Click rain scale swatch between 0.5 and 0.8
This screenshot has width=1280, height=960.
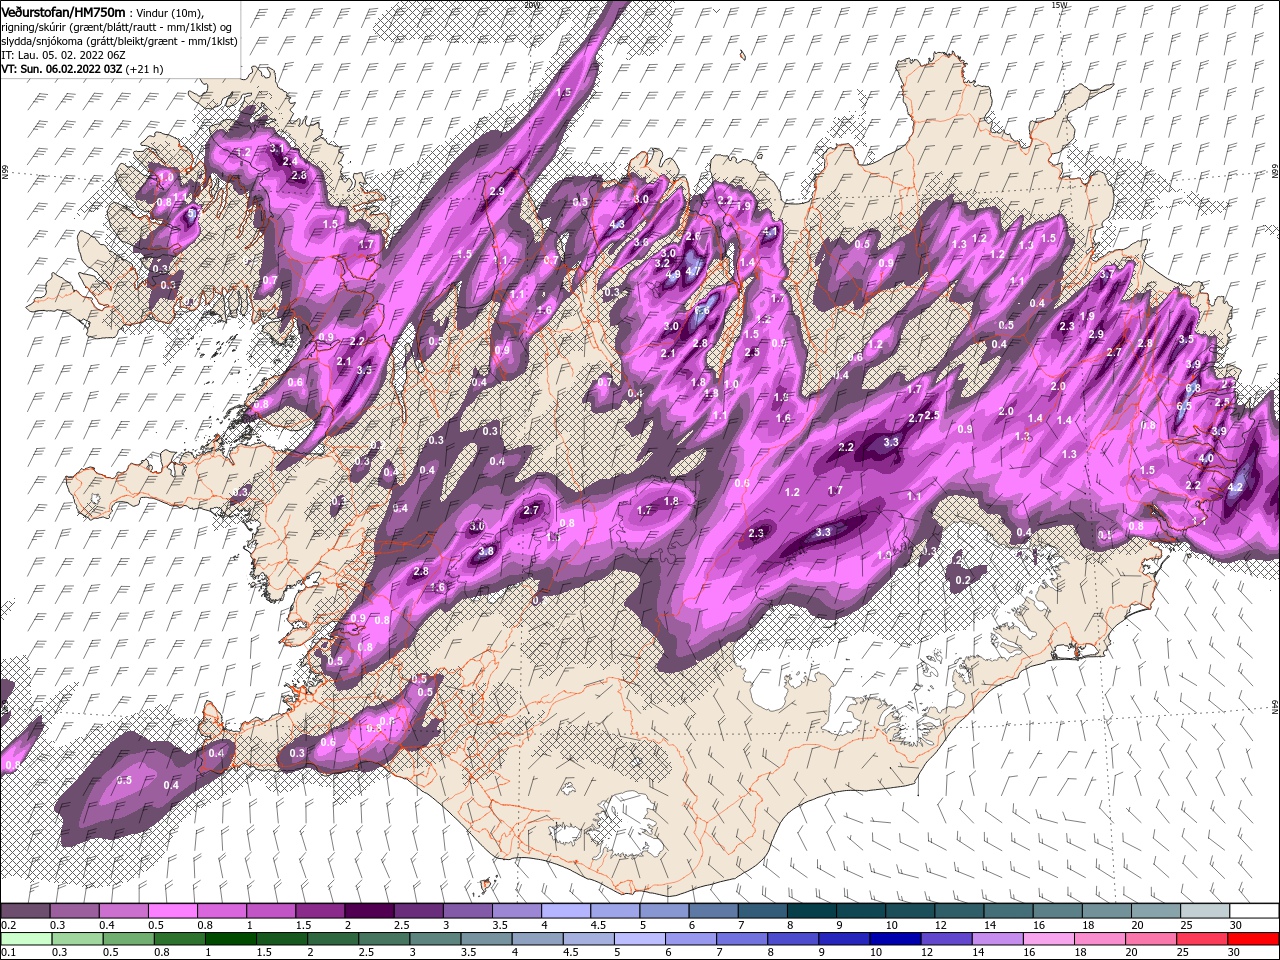(x=129, y=939)
